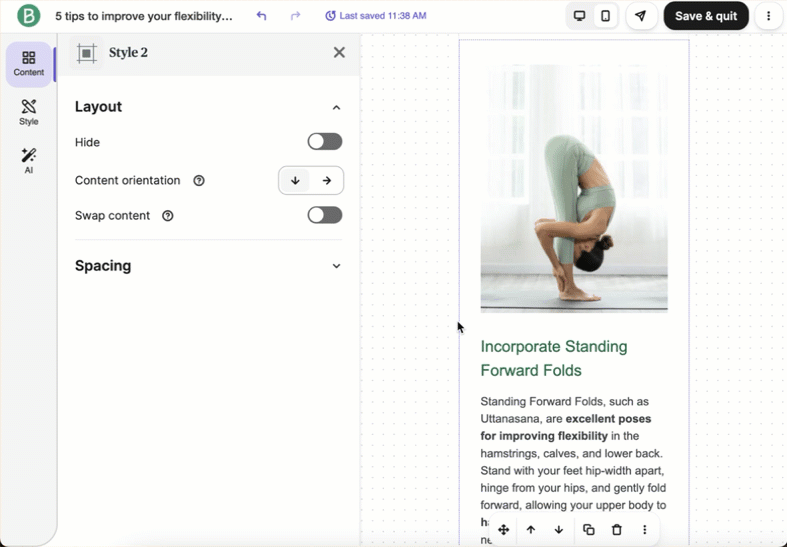Image resolution: width=787 pixels, height=547 pixels.
Task: Open the Style tab in sidebar
Action: tap(29, 112)
